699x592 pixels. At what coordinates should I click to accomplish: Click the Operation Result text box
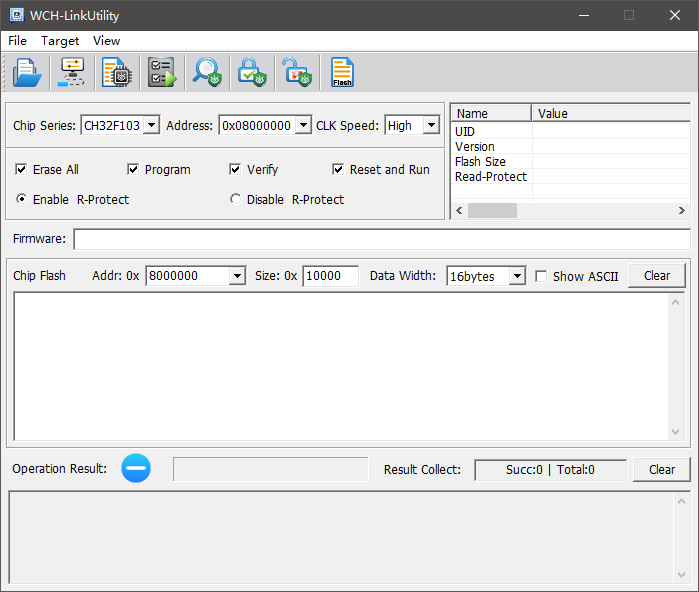click(271, 469)
